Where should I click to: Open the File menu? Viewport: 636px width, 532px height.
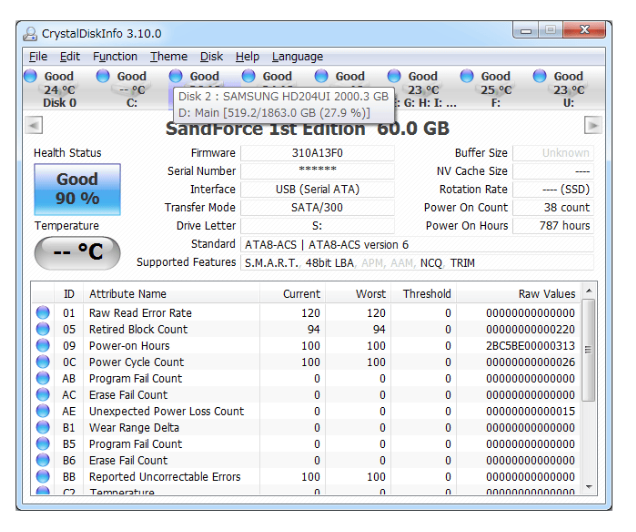click(38, 56)
